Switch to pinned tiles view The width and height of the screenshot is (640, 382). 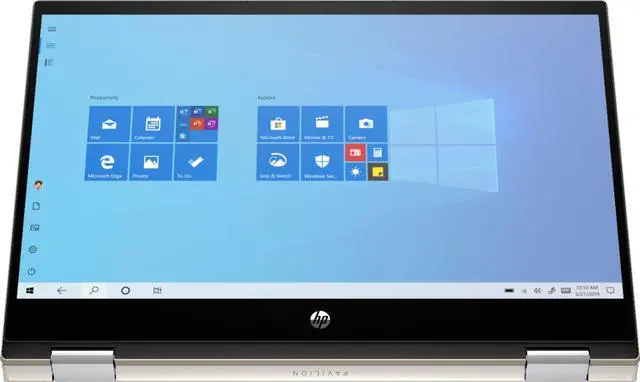pos(51,45)
